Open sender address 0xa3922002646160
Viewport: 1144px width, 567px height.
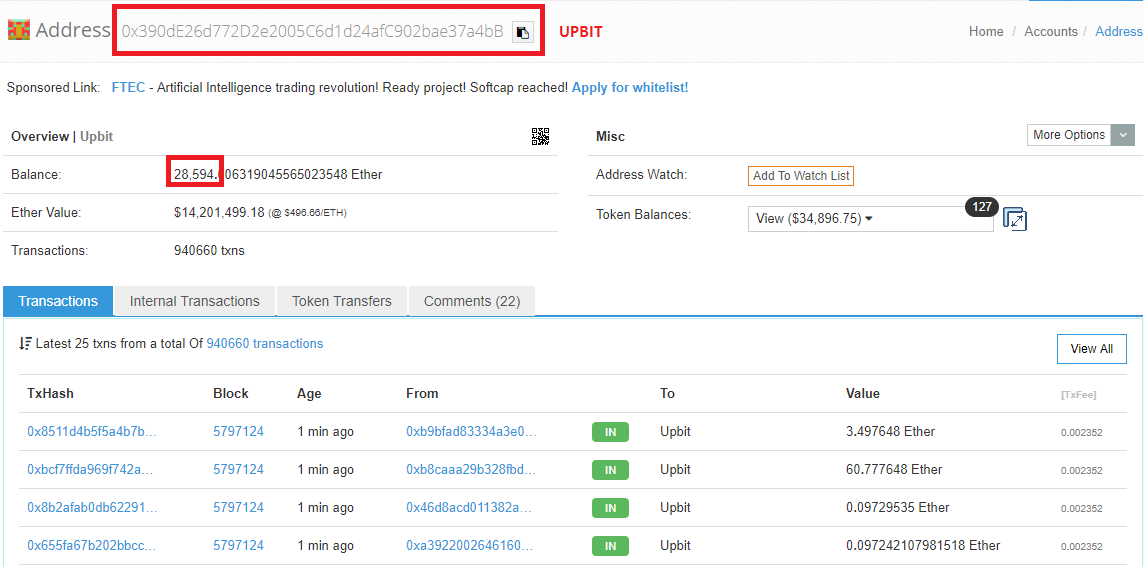[471, 545]
